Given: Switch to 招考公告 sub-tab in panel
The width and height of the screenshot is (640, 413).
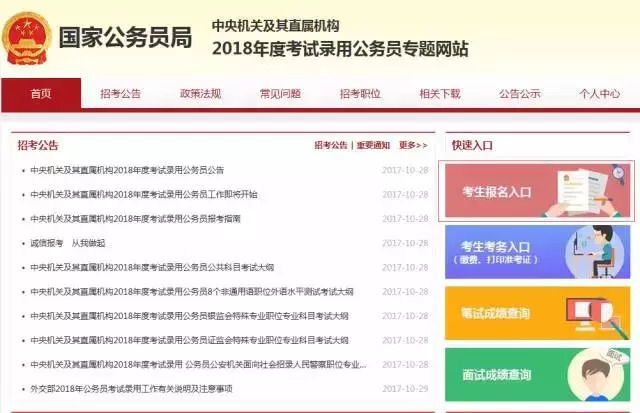Looking at the screenshot, I should 331,145.
